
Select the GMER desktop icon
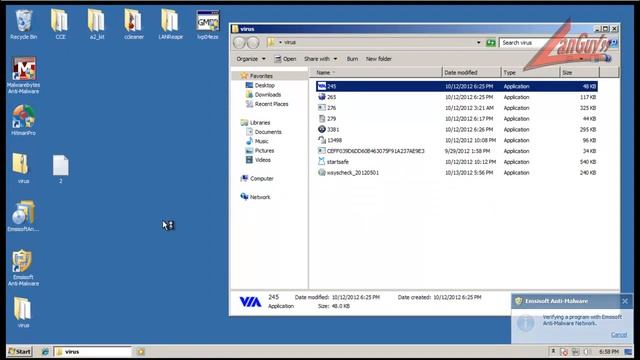click(208, 24)
